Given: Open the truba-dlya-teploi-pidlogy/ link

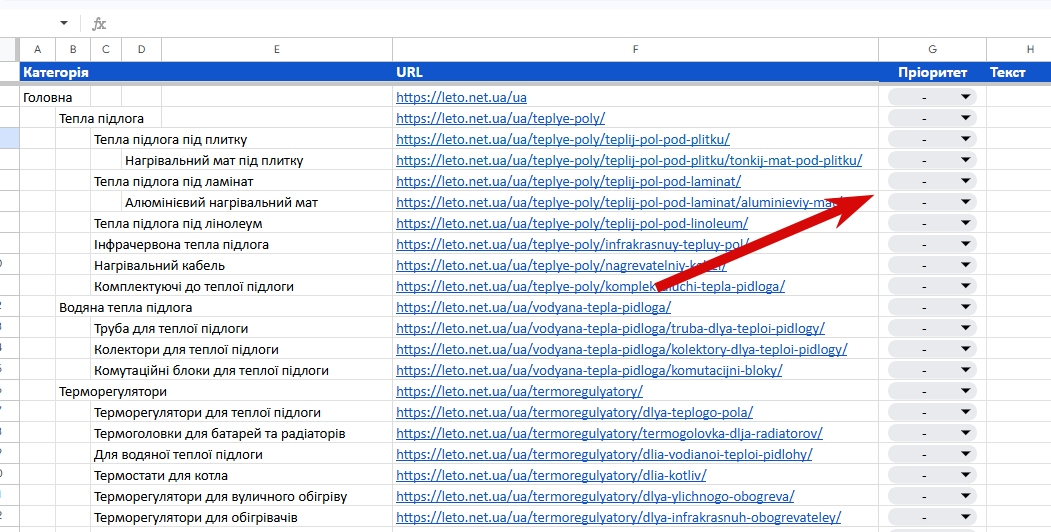Looking at the screenshot, I should (610, 328).
